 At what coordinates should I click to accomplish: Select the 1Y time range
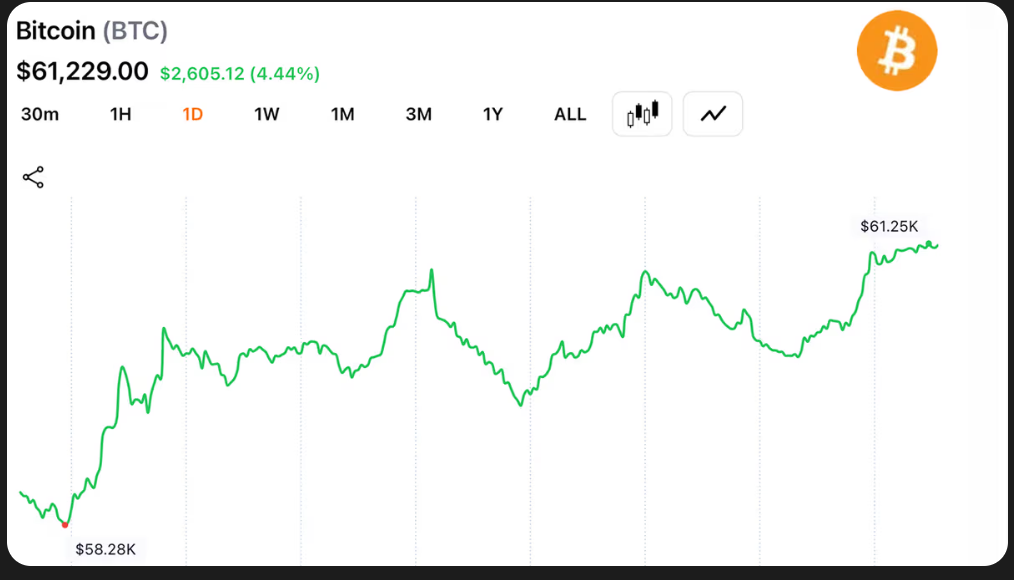click(x=493, y=114)
